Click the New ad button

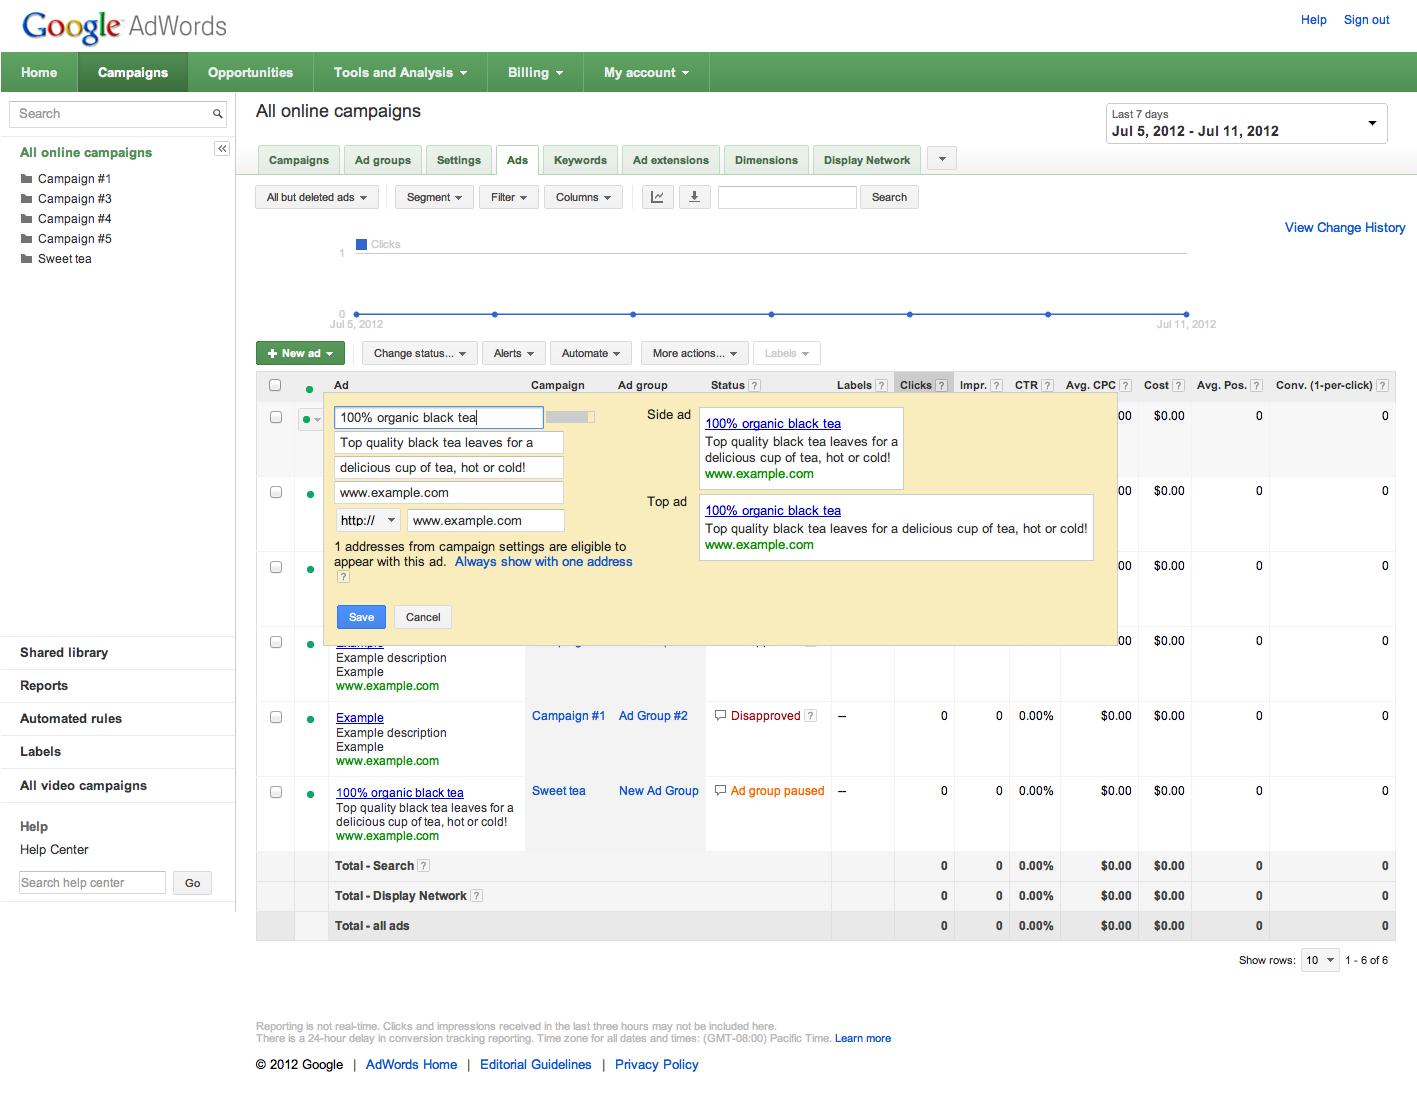300,353
